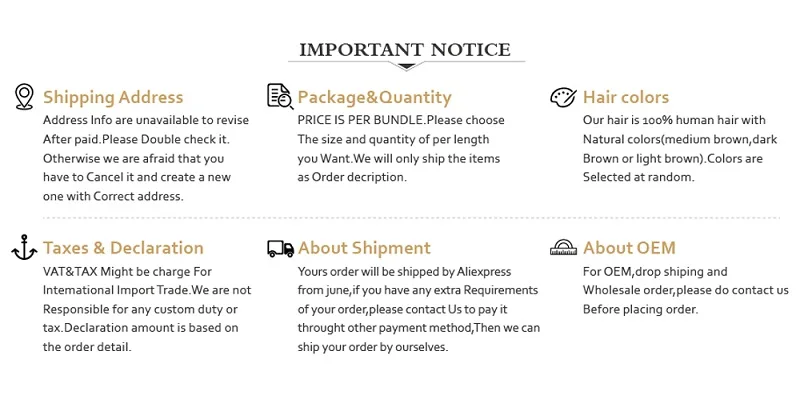The image size is (800, 395).
Task: Select the Taxes & Declaration heading
Action: (x=123, y=248)
